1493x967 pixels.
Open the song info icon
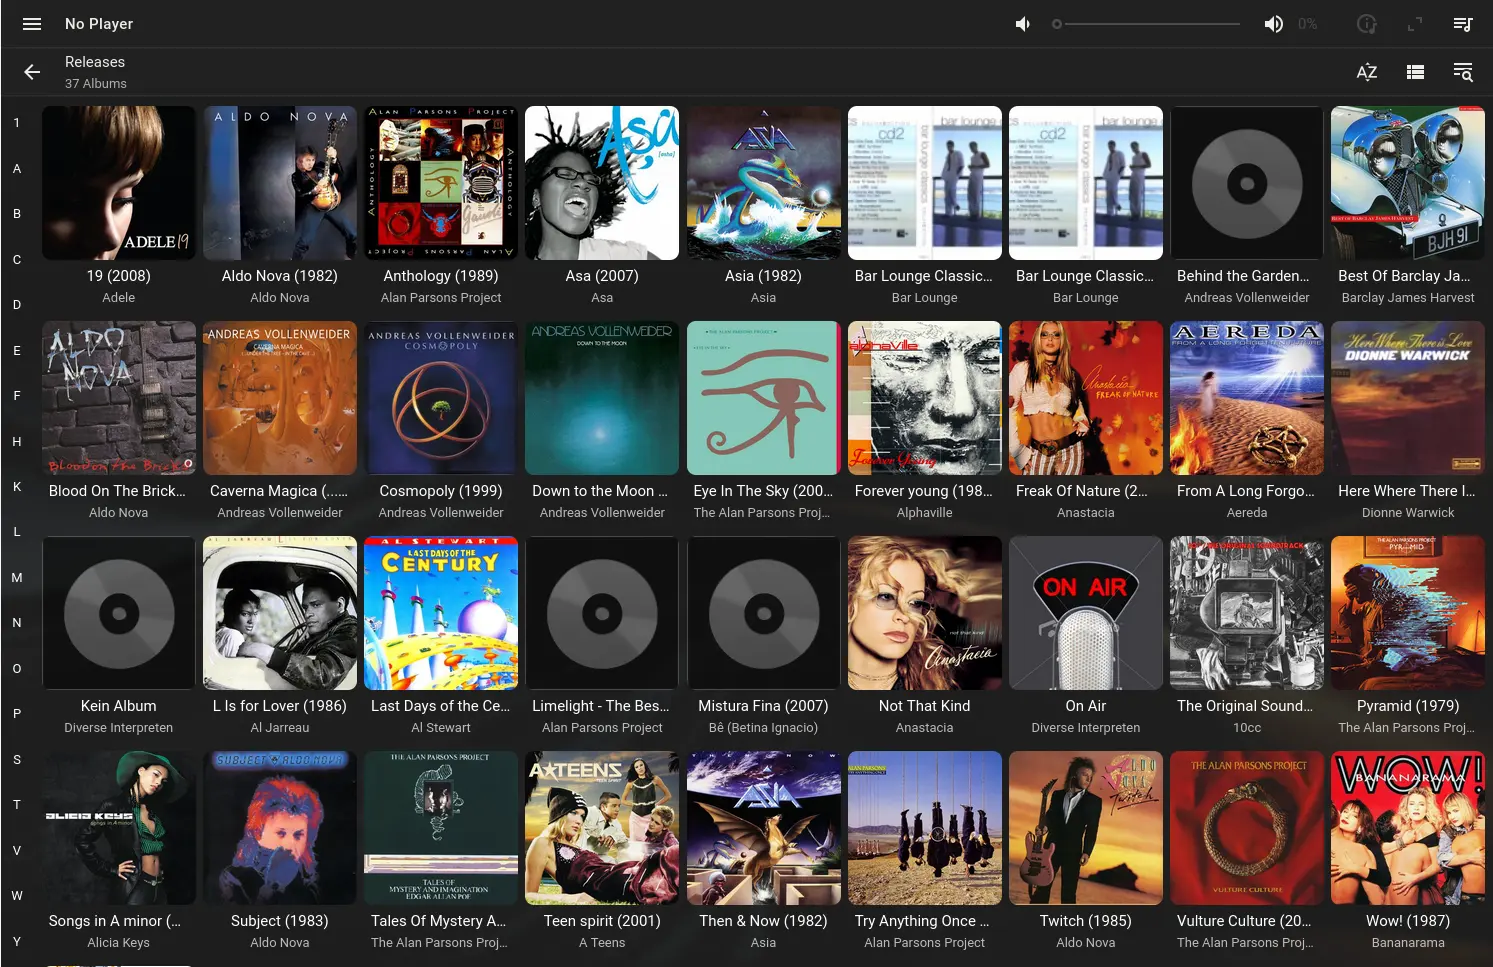pos(1366,24)
